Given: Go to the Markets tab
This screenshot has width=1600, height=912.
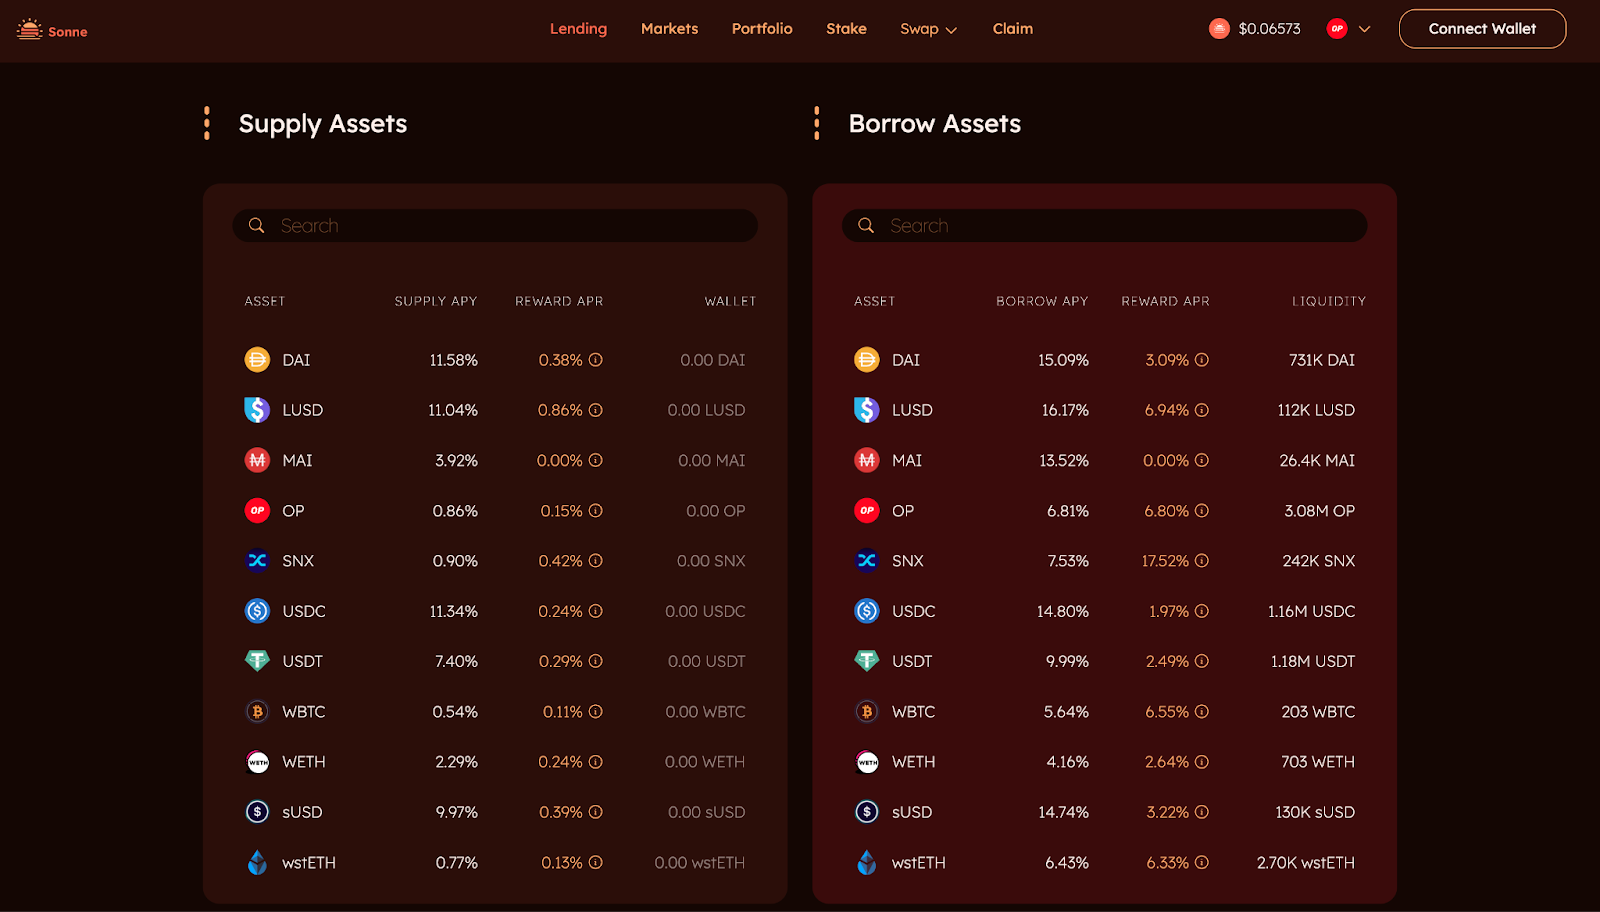Looking at the screenshot, I should 669,29.
